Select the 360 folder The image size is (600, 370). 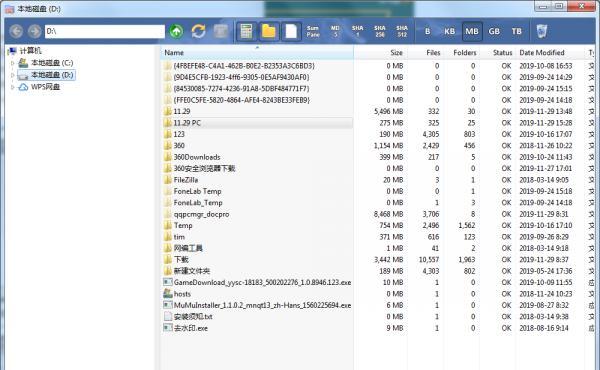click(x=179, y=145)
